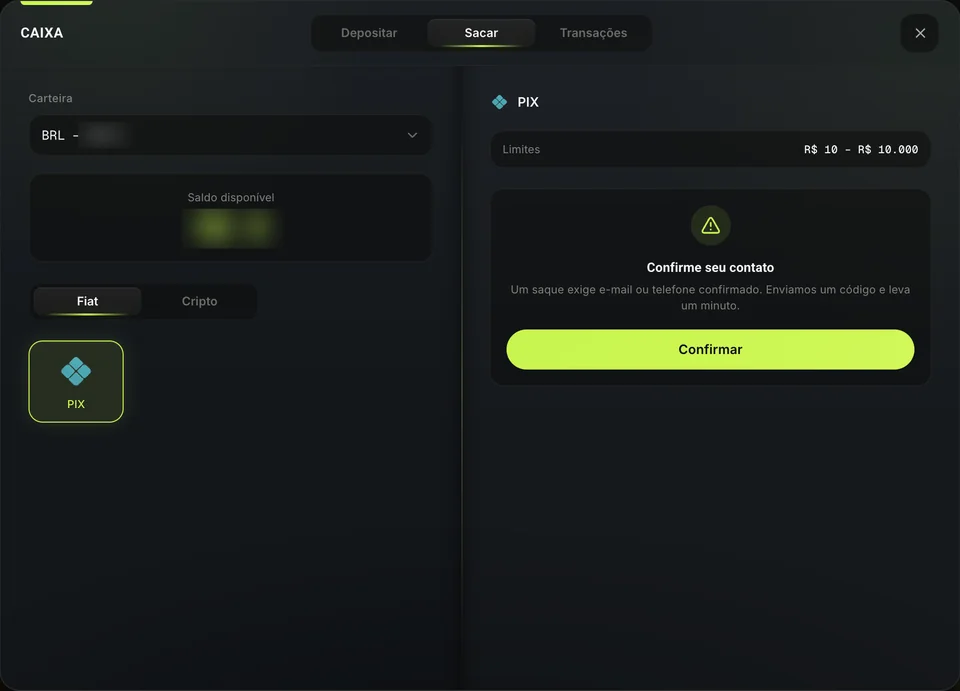
Task: Click the PIX diamond icon in header
Action: tap(500, 102)
